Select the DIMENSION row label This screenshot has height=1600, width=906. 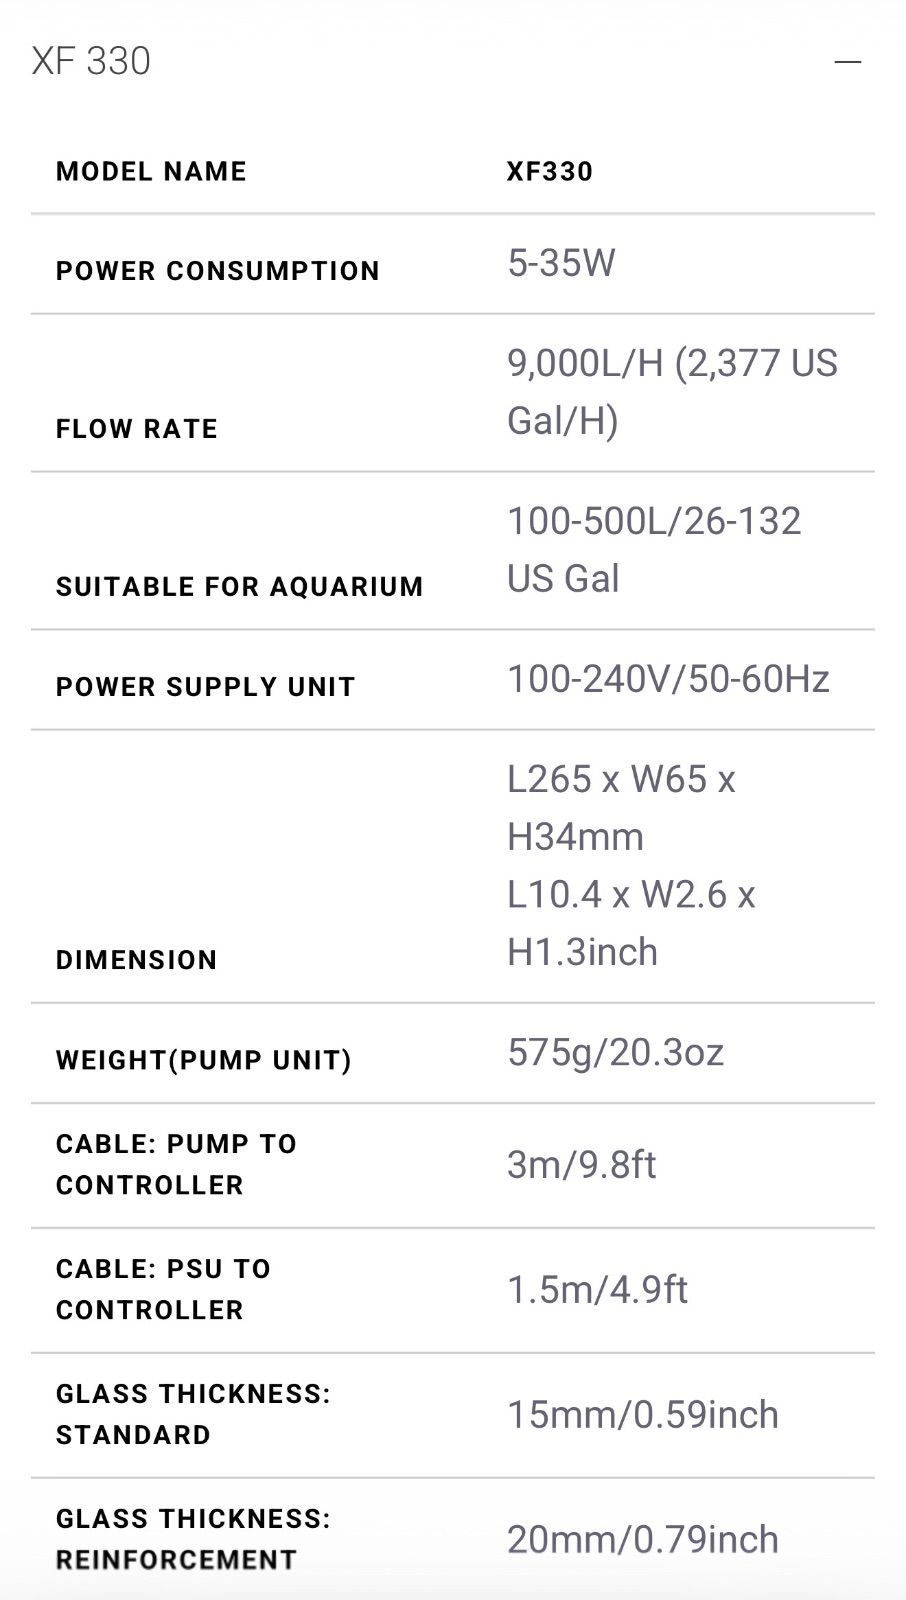137,960
